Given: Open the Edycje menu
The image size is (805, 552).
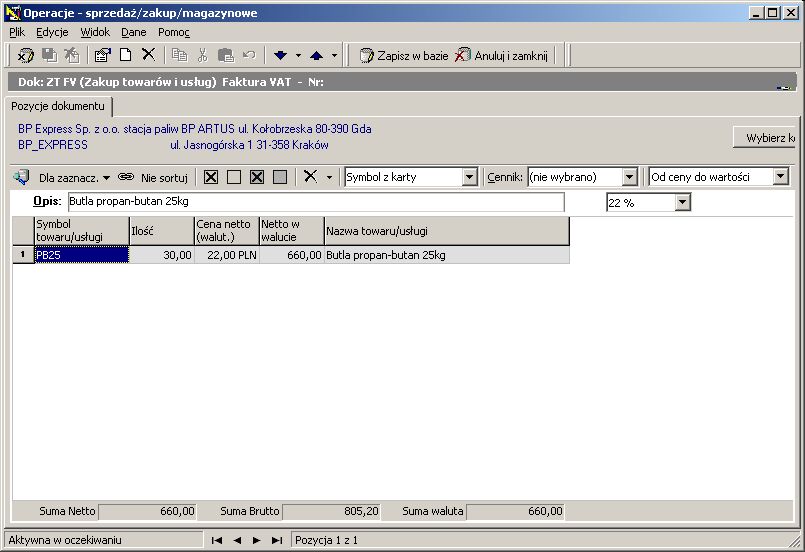Looking at the screenshot, I should (x=52, y=32).
